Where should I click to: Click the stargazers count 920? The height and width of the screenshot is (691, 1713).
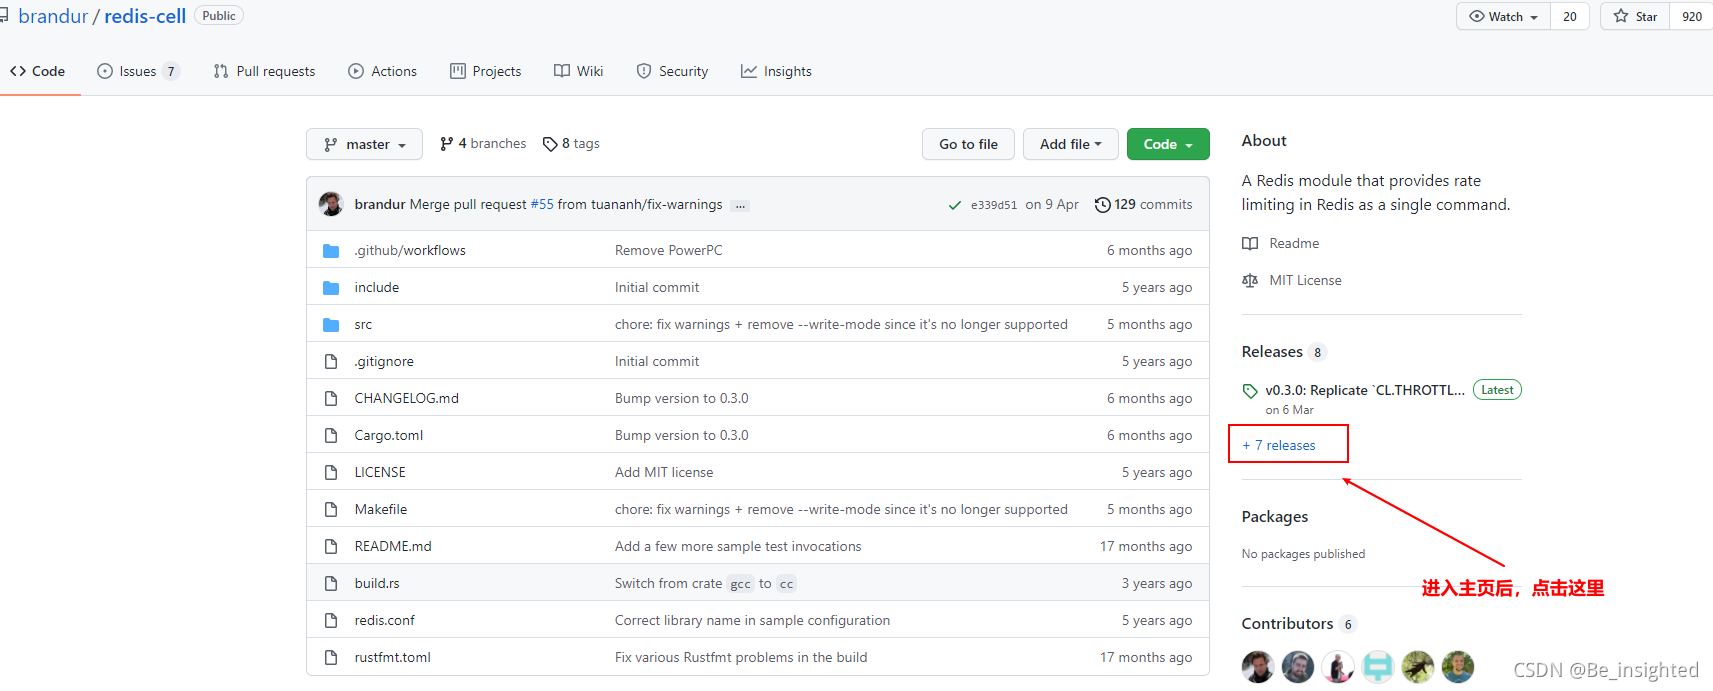[x=1691, y=16]
